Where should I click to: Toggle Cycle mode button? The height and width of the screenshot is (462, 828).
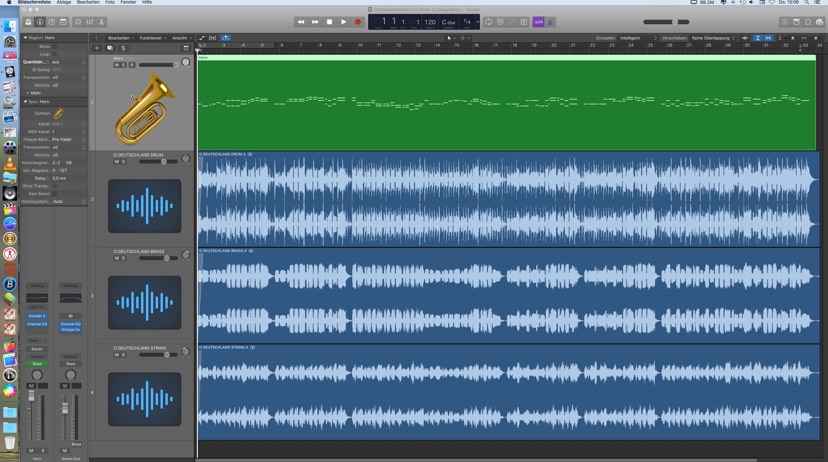[x=489, y=22]
